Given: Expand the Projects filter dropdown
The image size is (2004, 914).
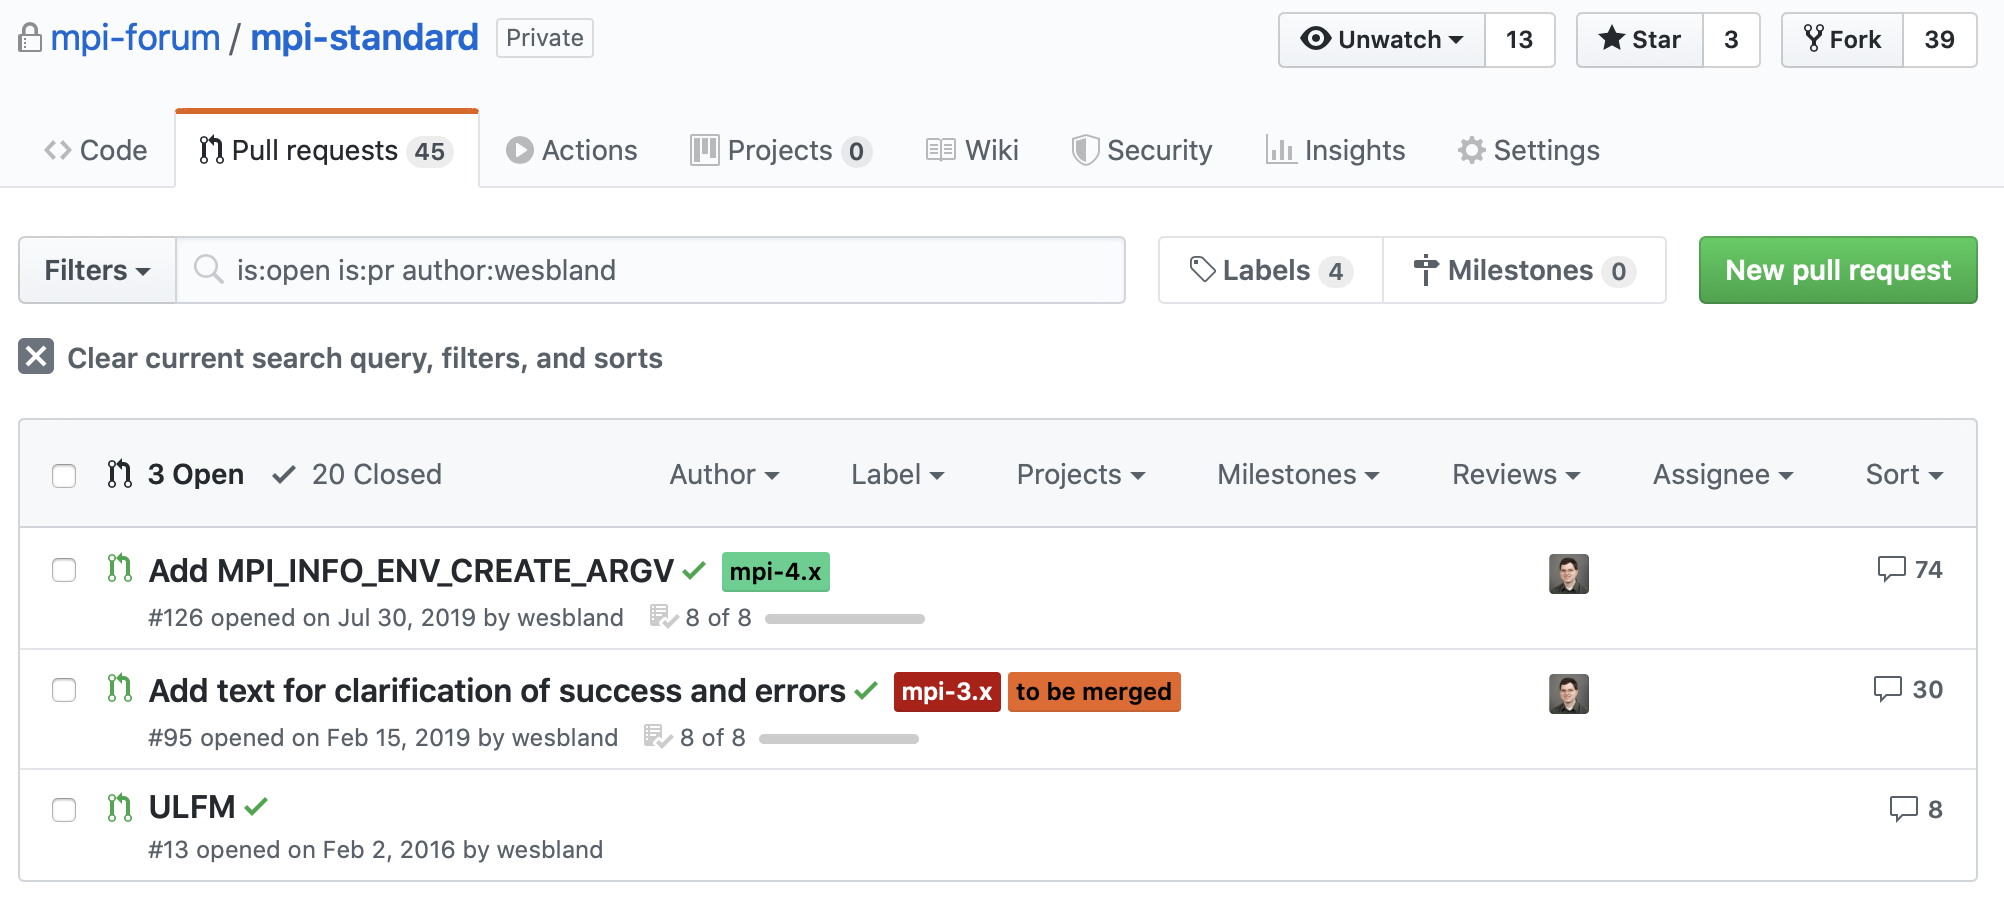Looking at the screenshot, I should coord(1080,474).
